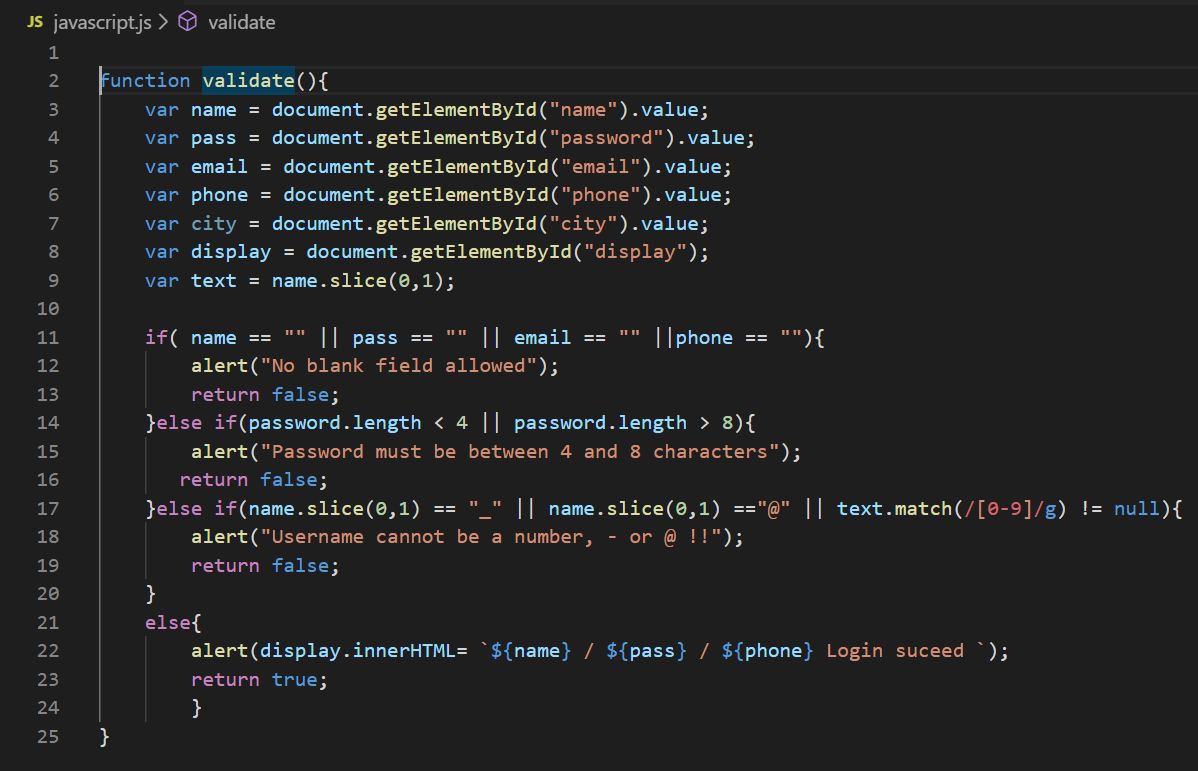
Task: Click return true on line 23
Action: 256,679
